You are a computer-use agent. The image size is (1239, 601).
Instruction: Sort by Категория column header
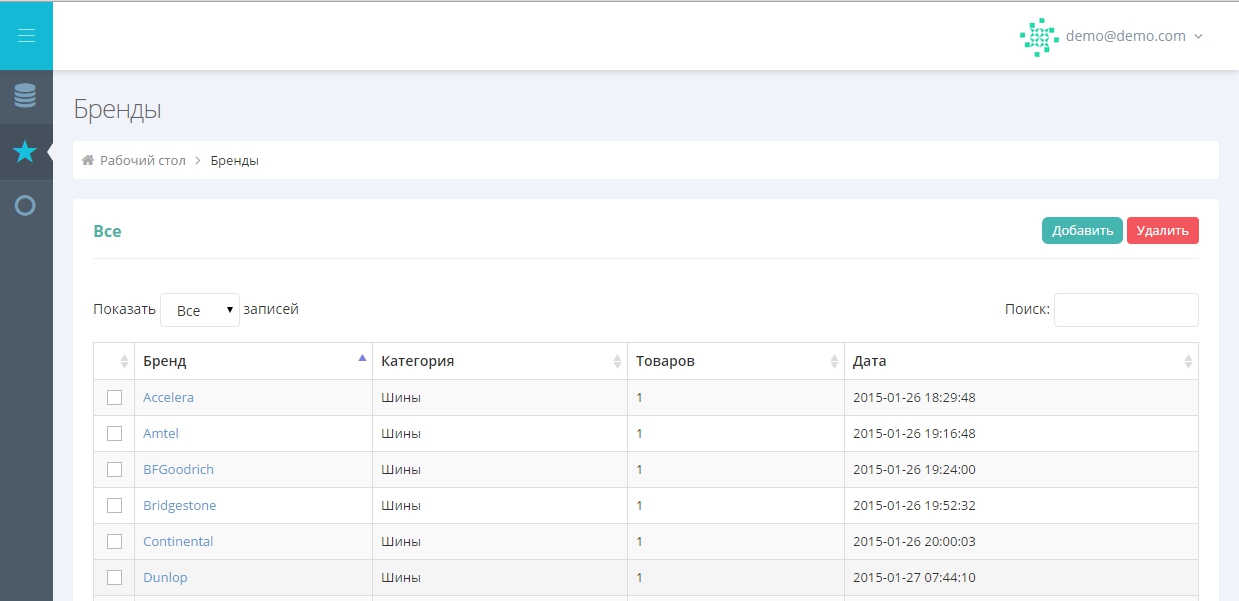pyautogui.click(x=499, y=361)
